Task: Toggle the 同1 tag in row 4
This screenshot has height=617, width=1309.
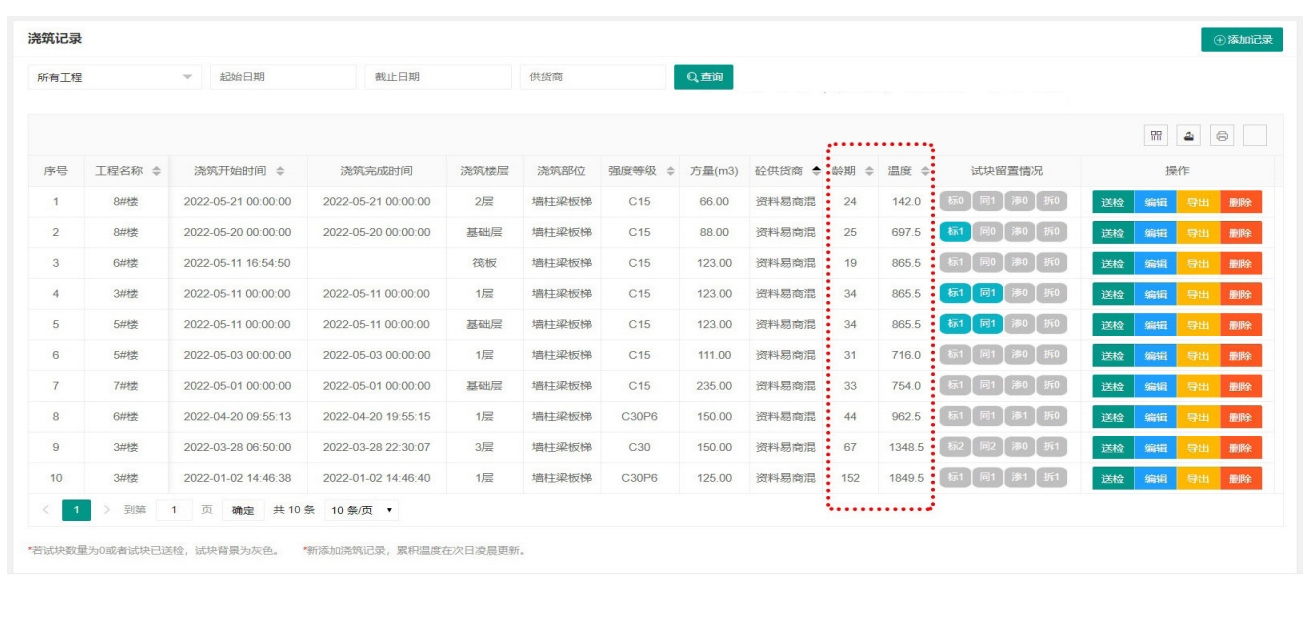Action: 987,294
